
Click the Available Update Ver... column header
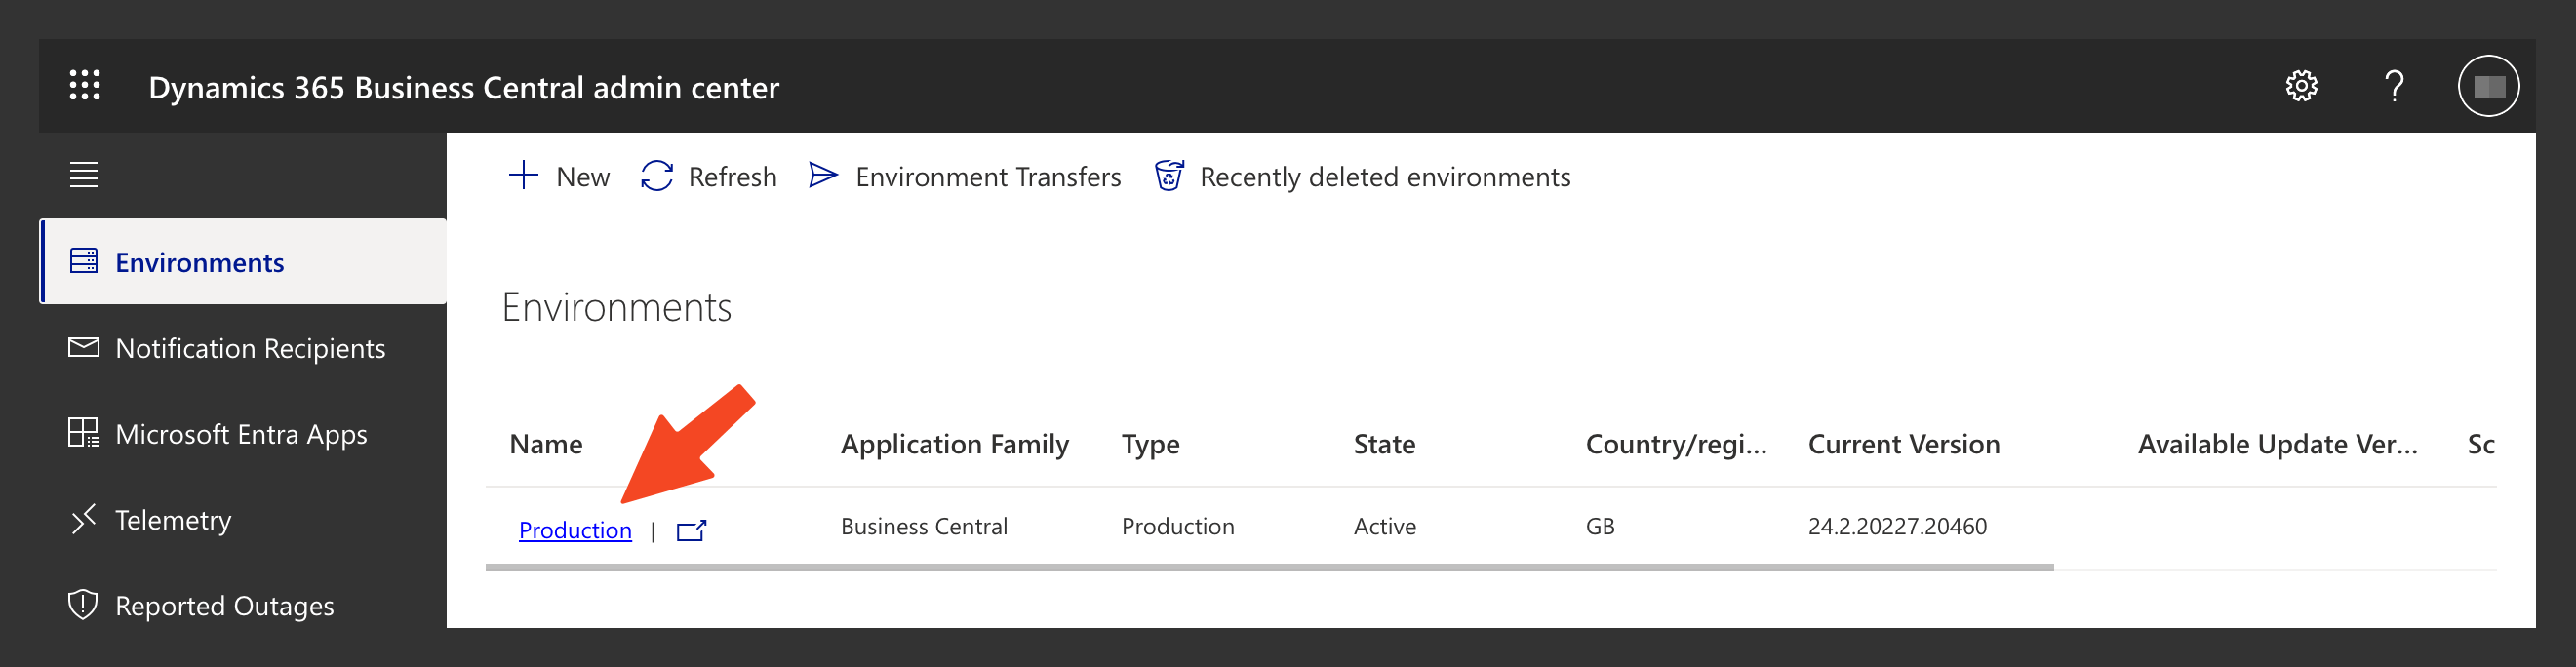(2277, 444)
